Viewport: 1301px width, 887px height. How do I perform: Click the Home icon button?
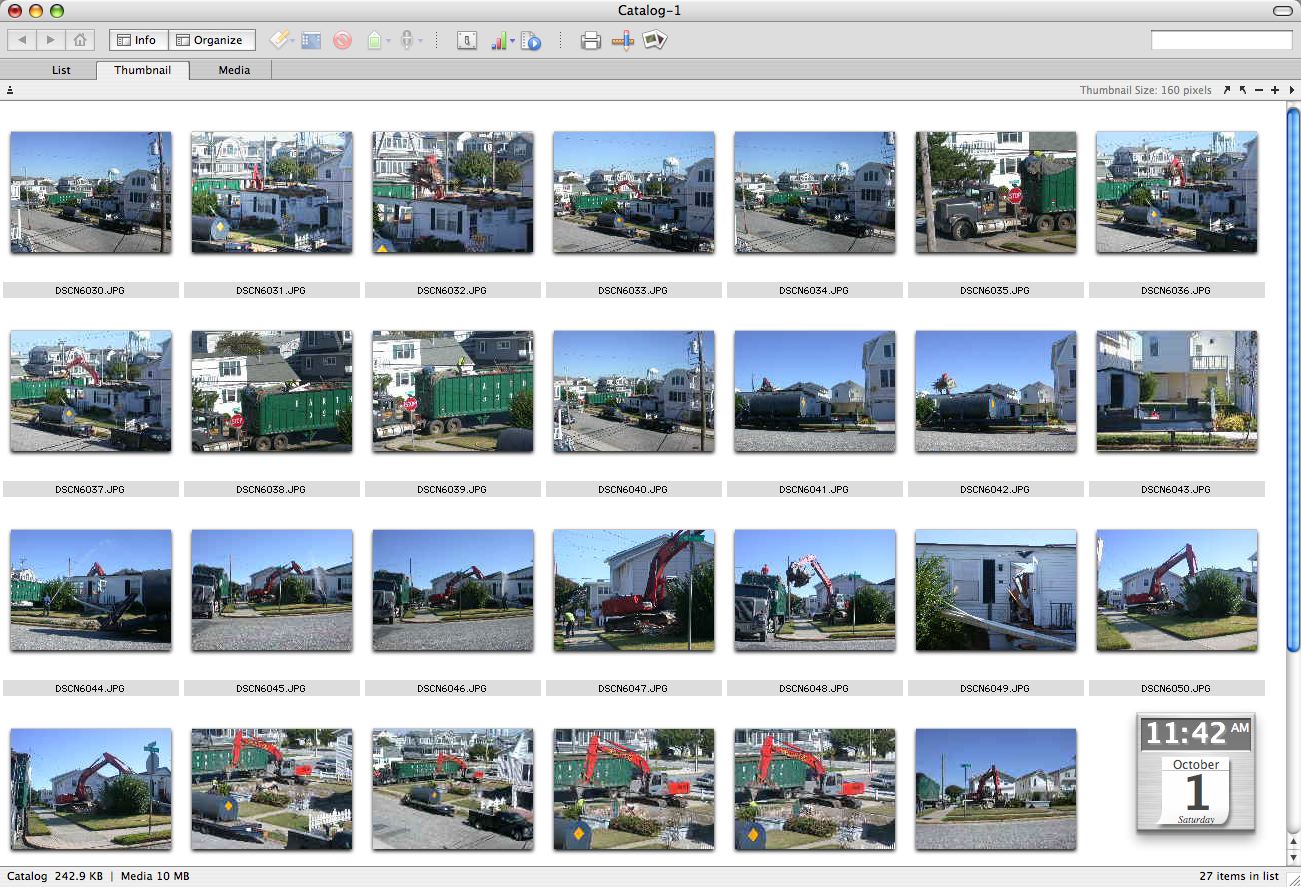click(x=80, y=40)
